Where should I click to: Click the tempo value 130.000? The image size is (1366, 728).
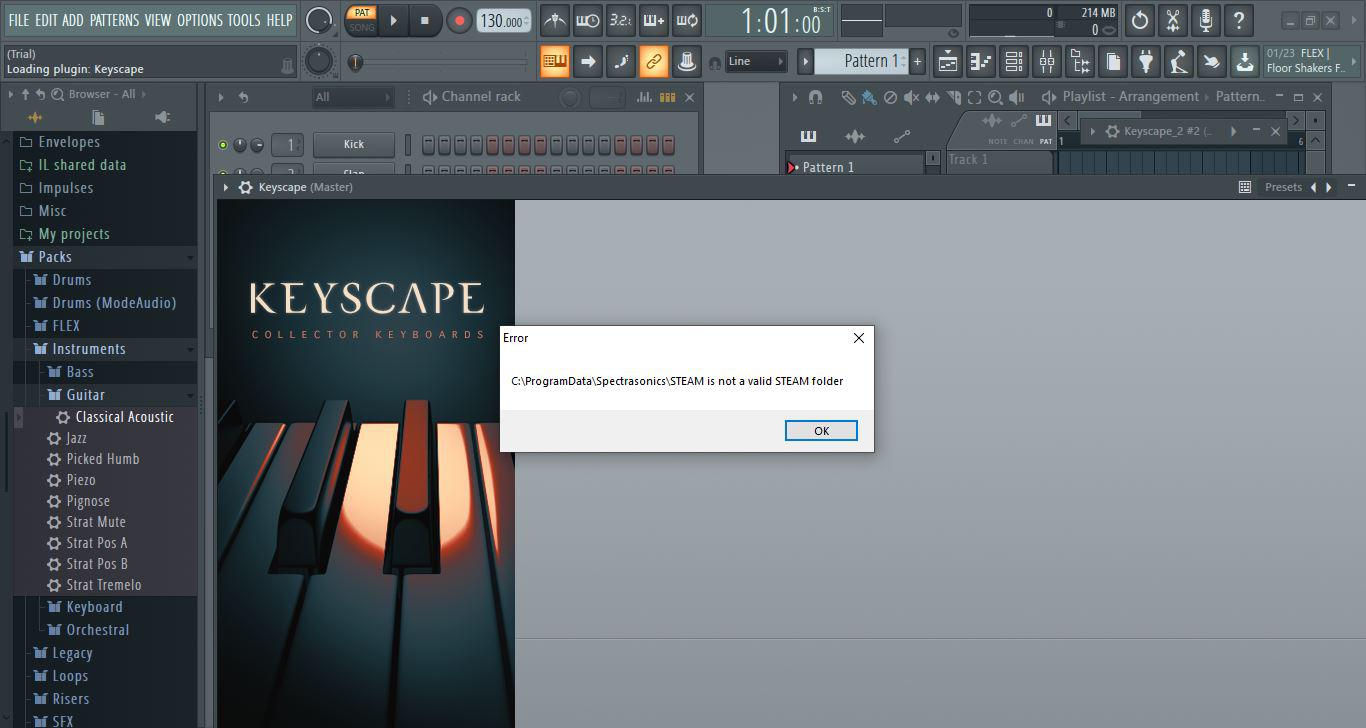point(503,21)
